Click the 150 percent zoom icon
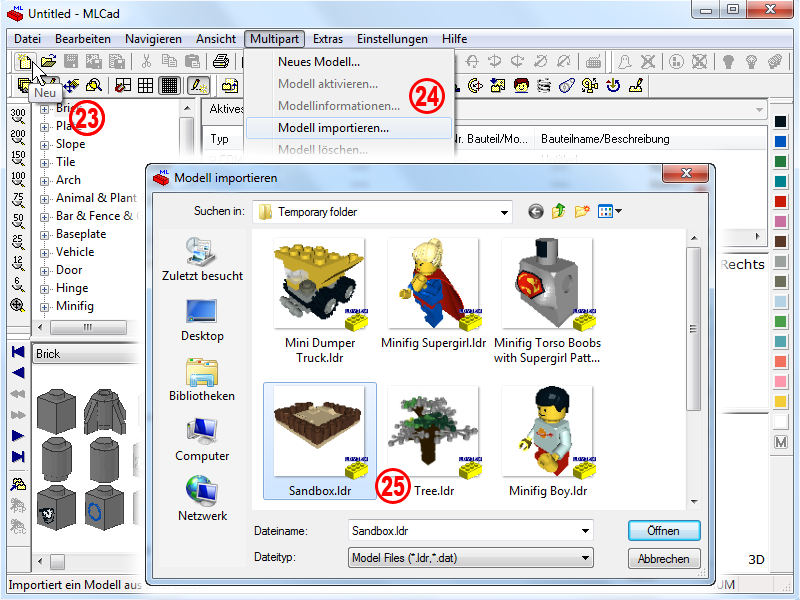The height and width of the screenshot is (600, 800). point(18,158)
